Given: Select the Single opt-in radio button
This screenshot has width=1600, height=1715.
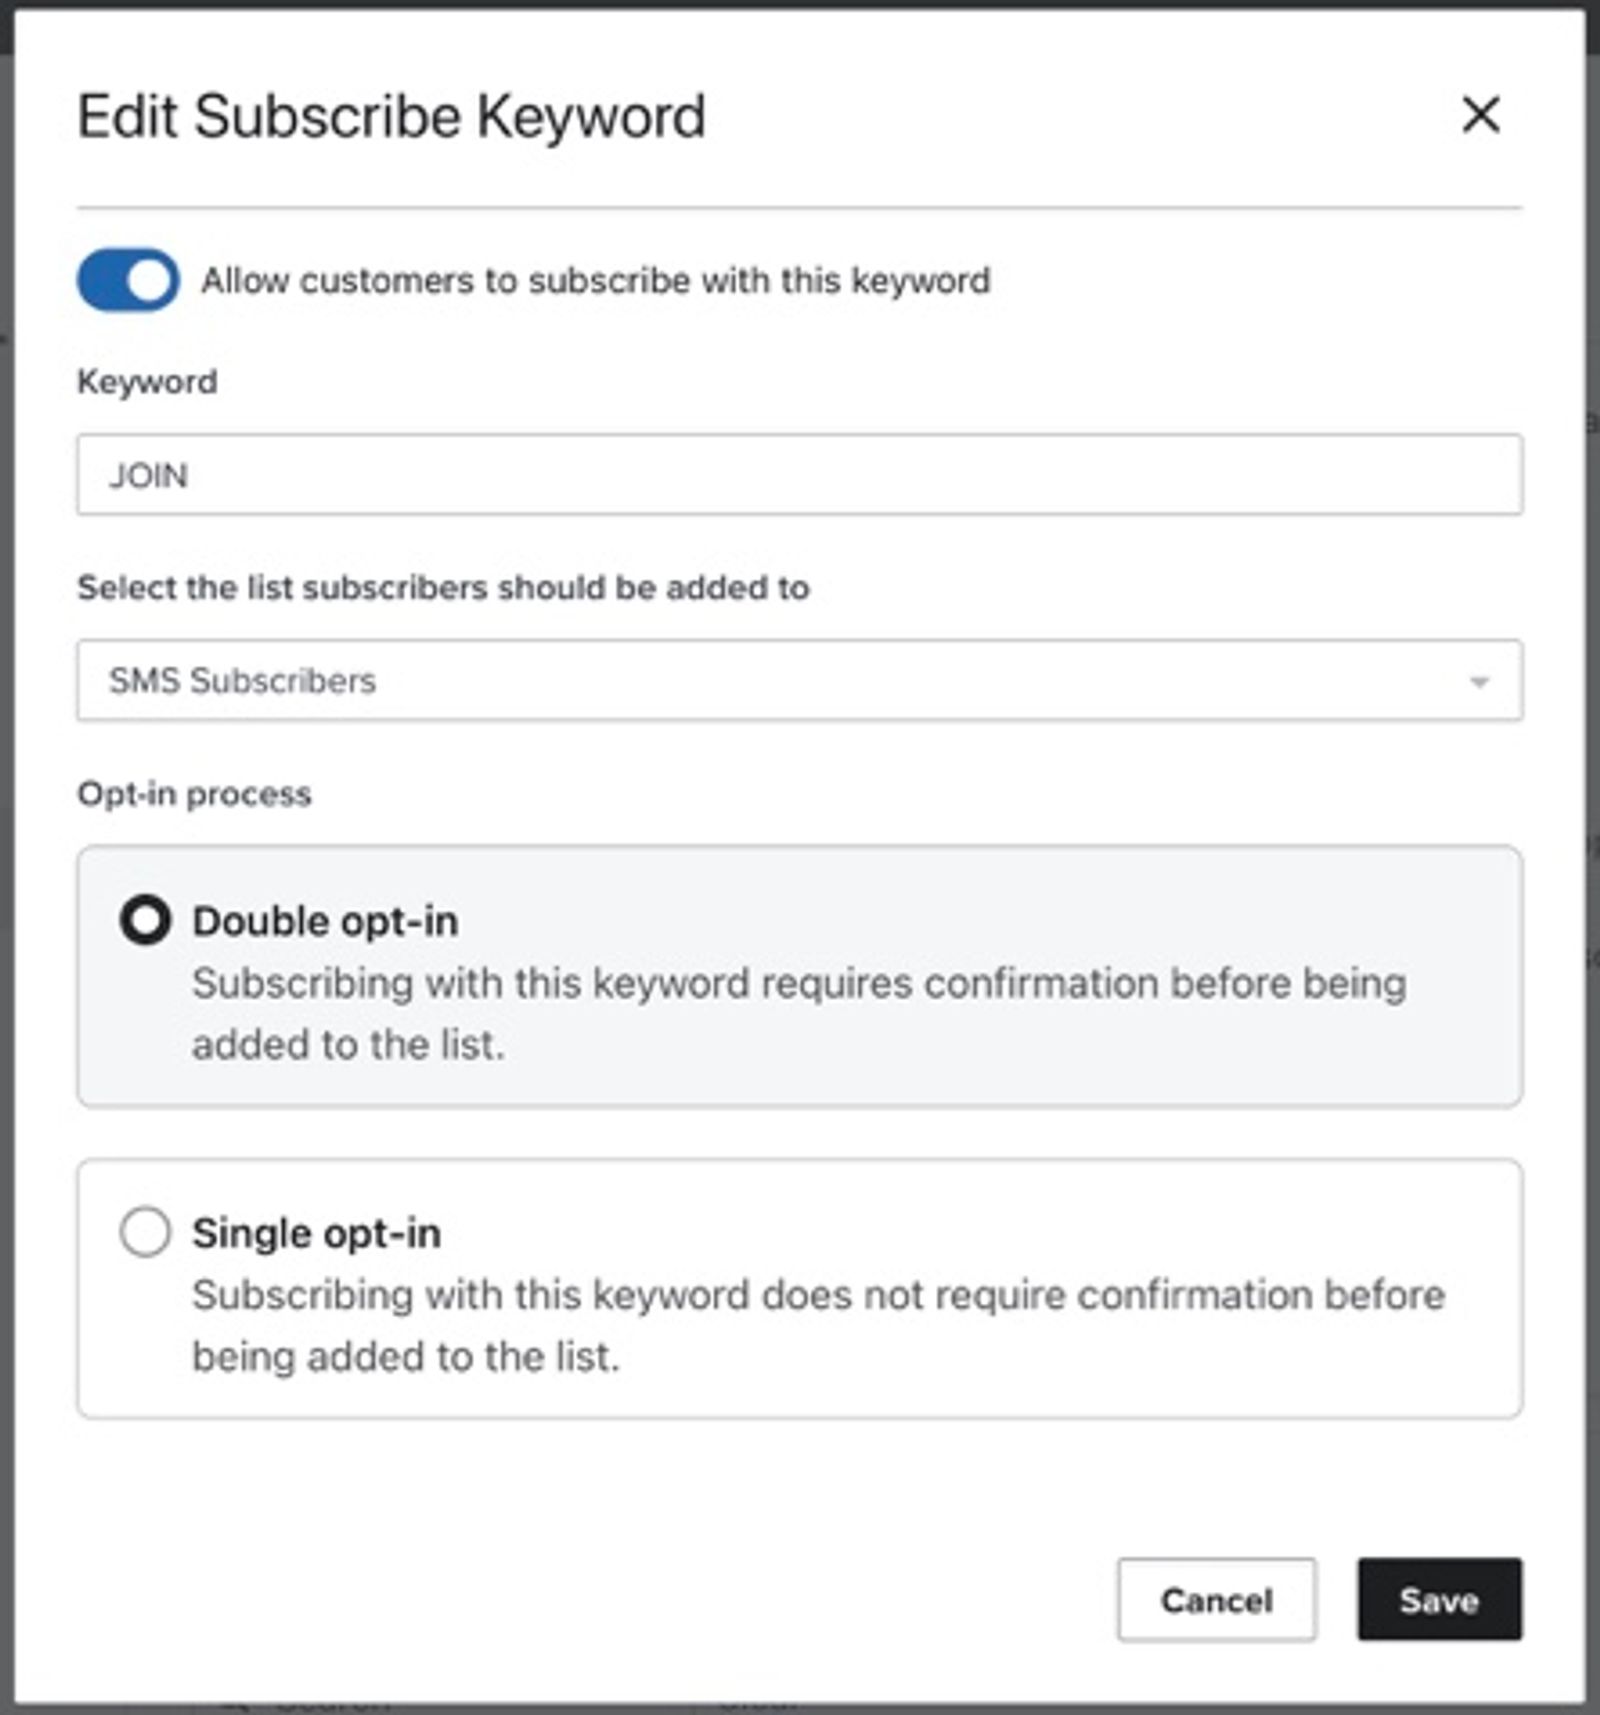Looking at the screenshot, I should tap(145, 1231).
